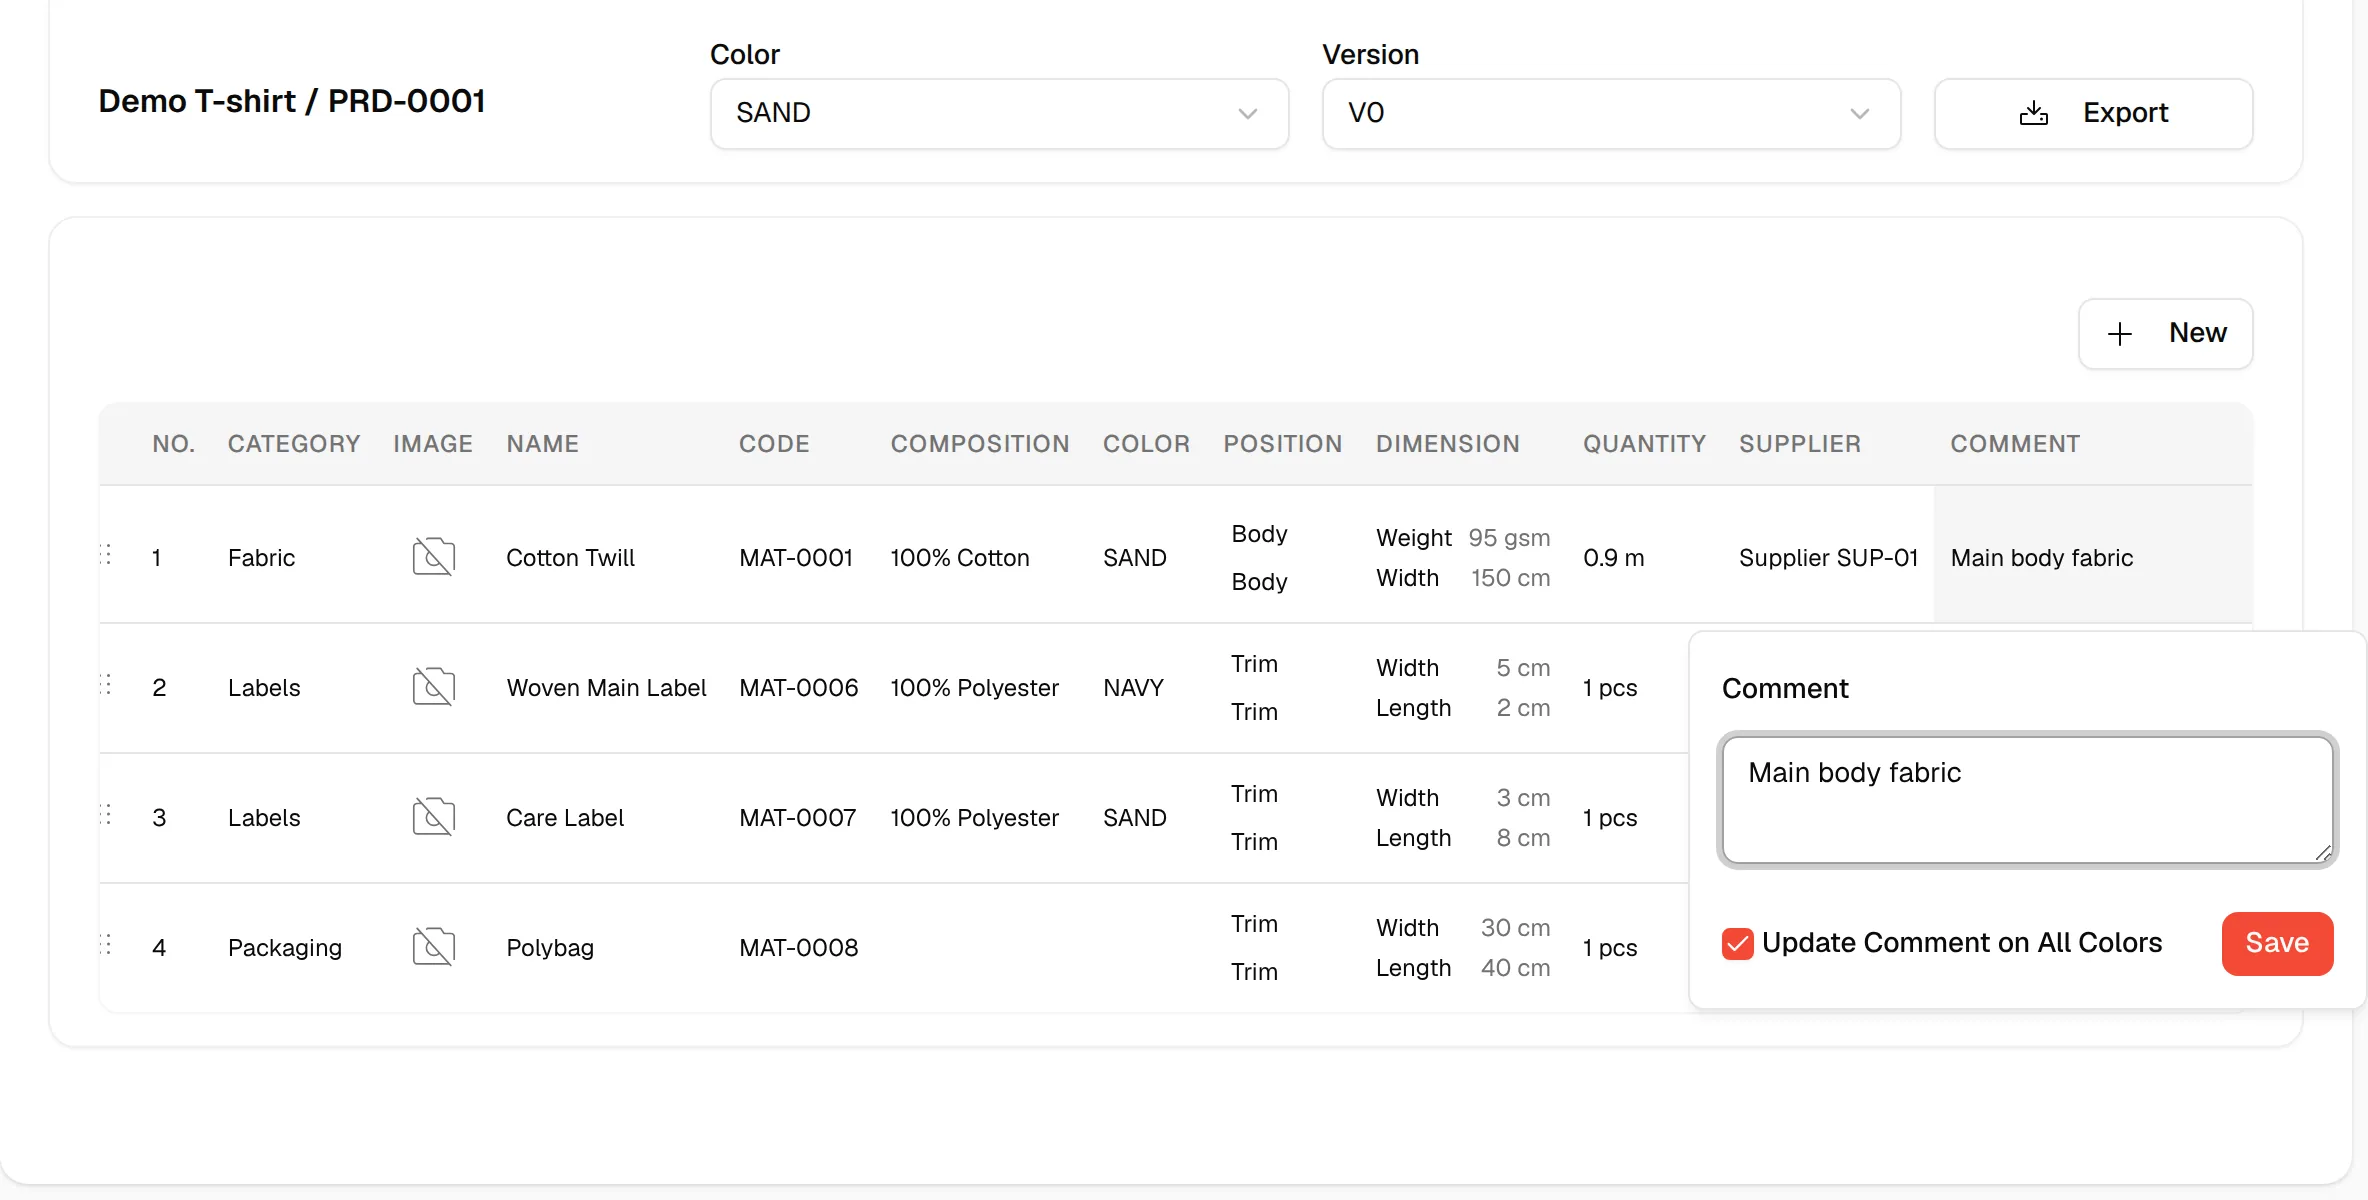Viewport: 2368px width, 1200px height.
Task: Click the CATEGORY column header
Action: point(294,444)
